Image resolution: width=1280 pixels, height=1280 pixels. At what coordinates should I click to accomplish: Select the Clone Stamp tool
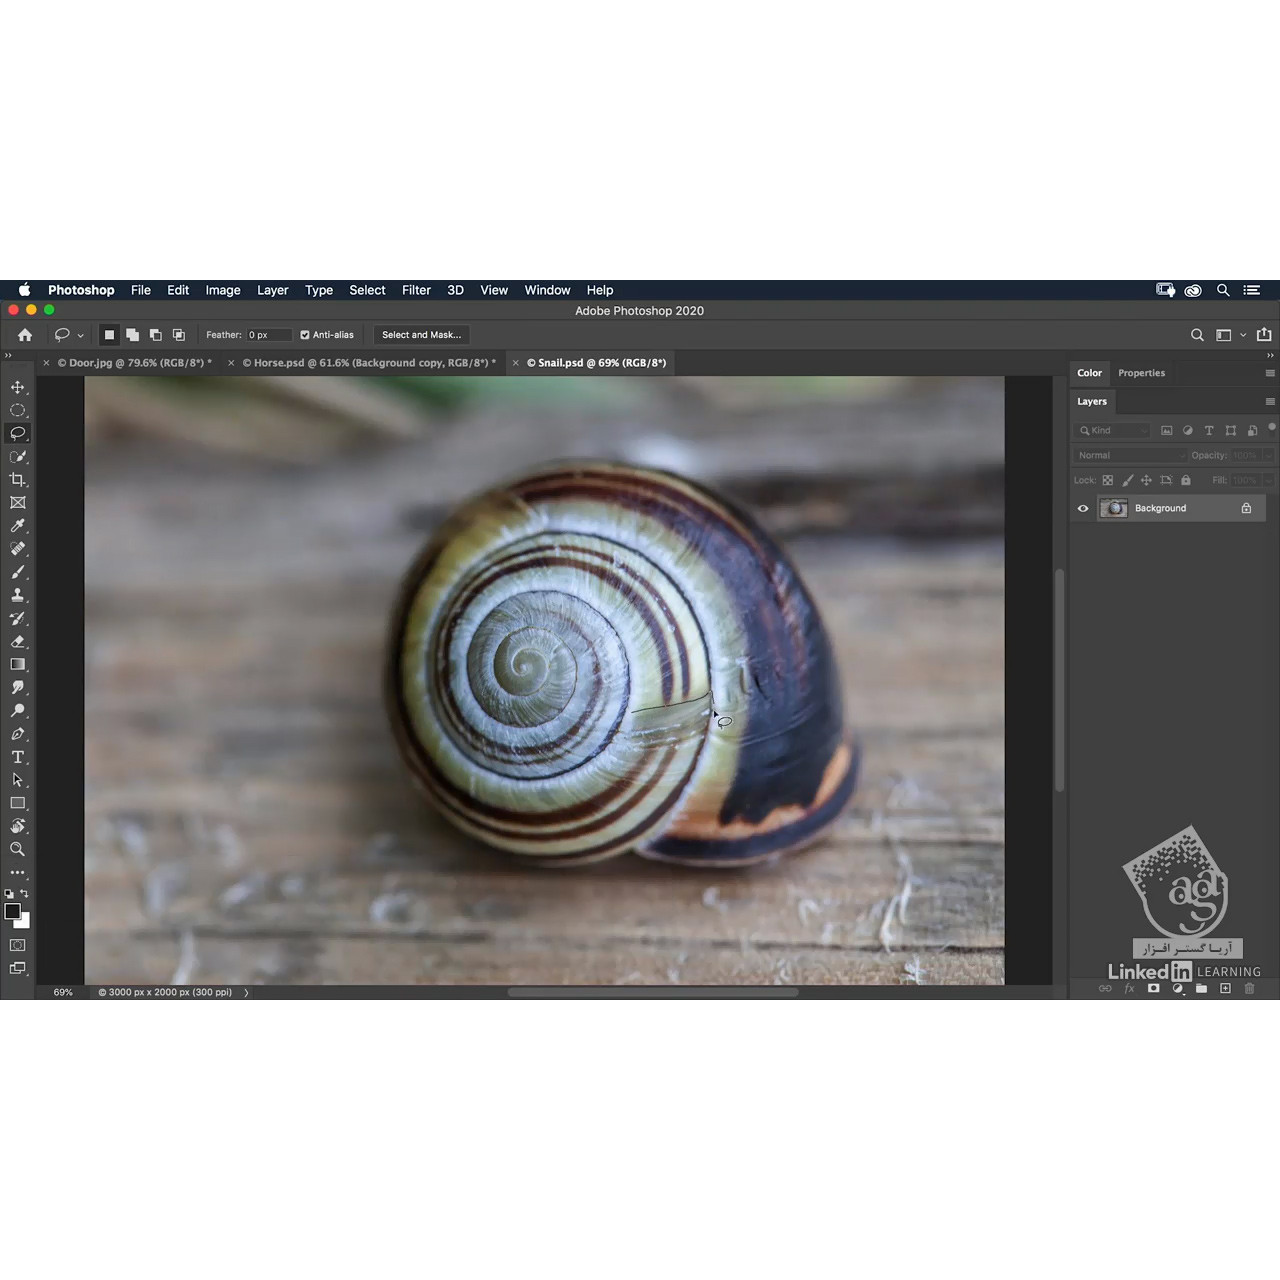pyautogui.click(x=18, y=595)
